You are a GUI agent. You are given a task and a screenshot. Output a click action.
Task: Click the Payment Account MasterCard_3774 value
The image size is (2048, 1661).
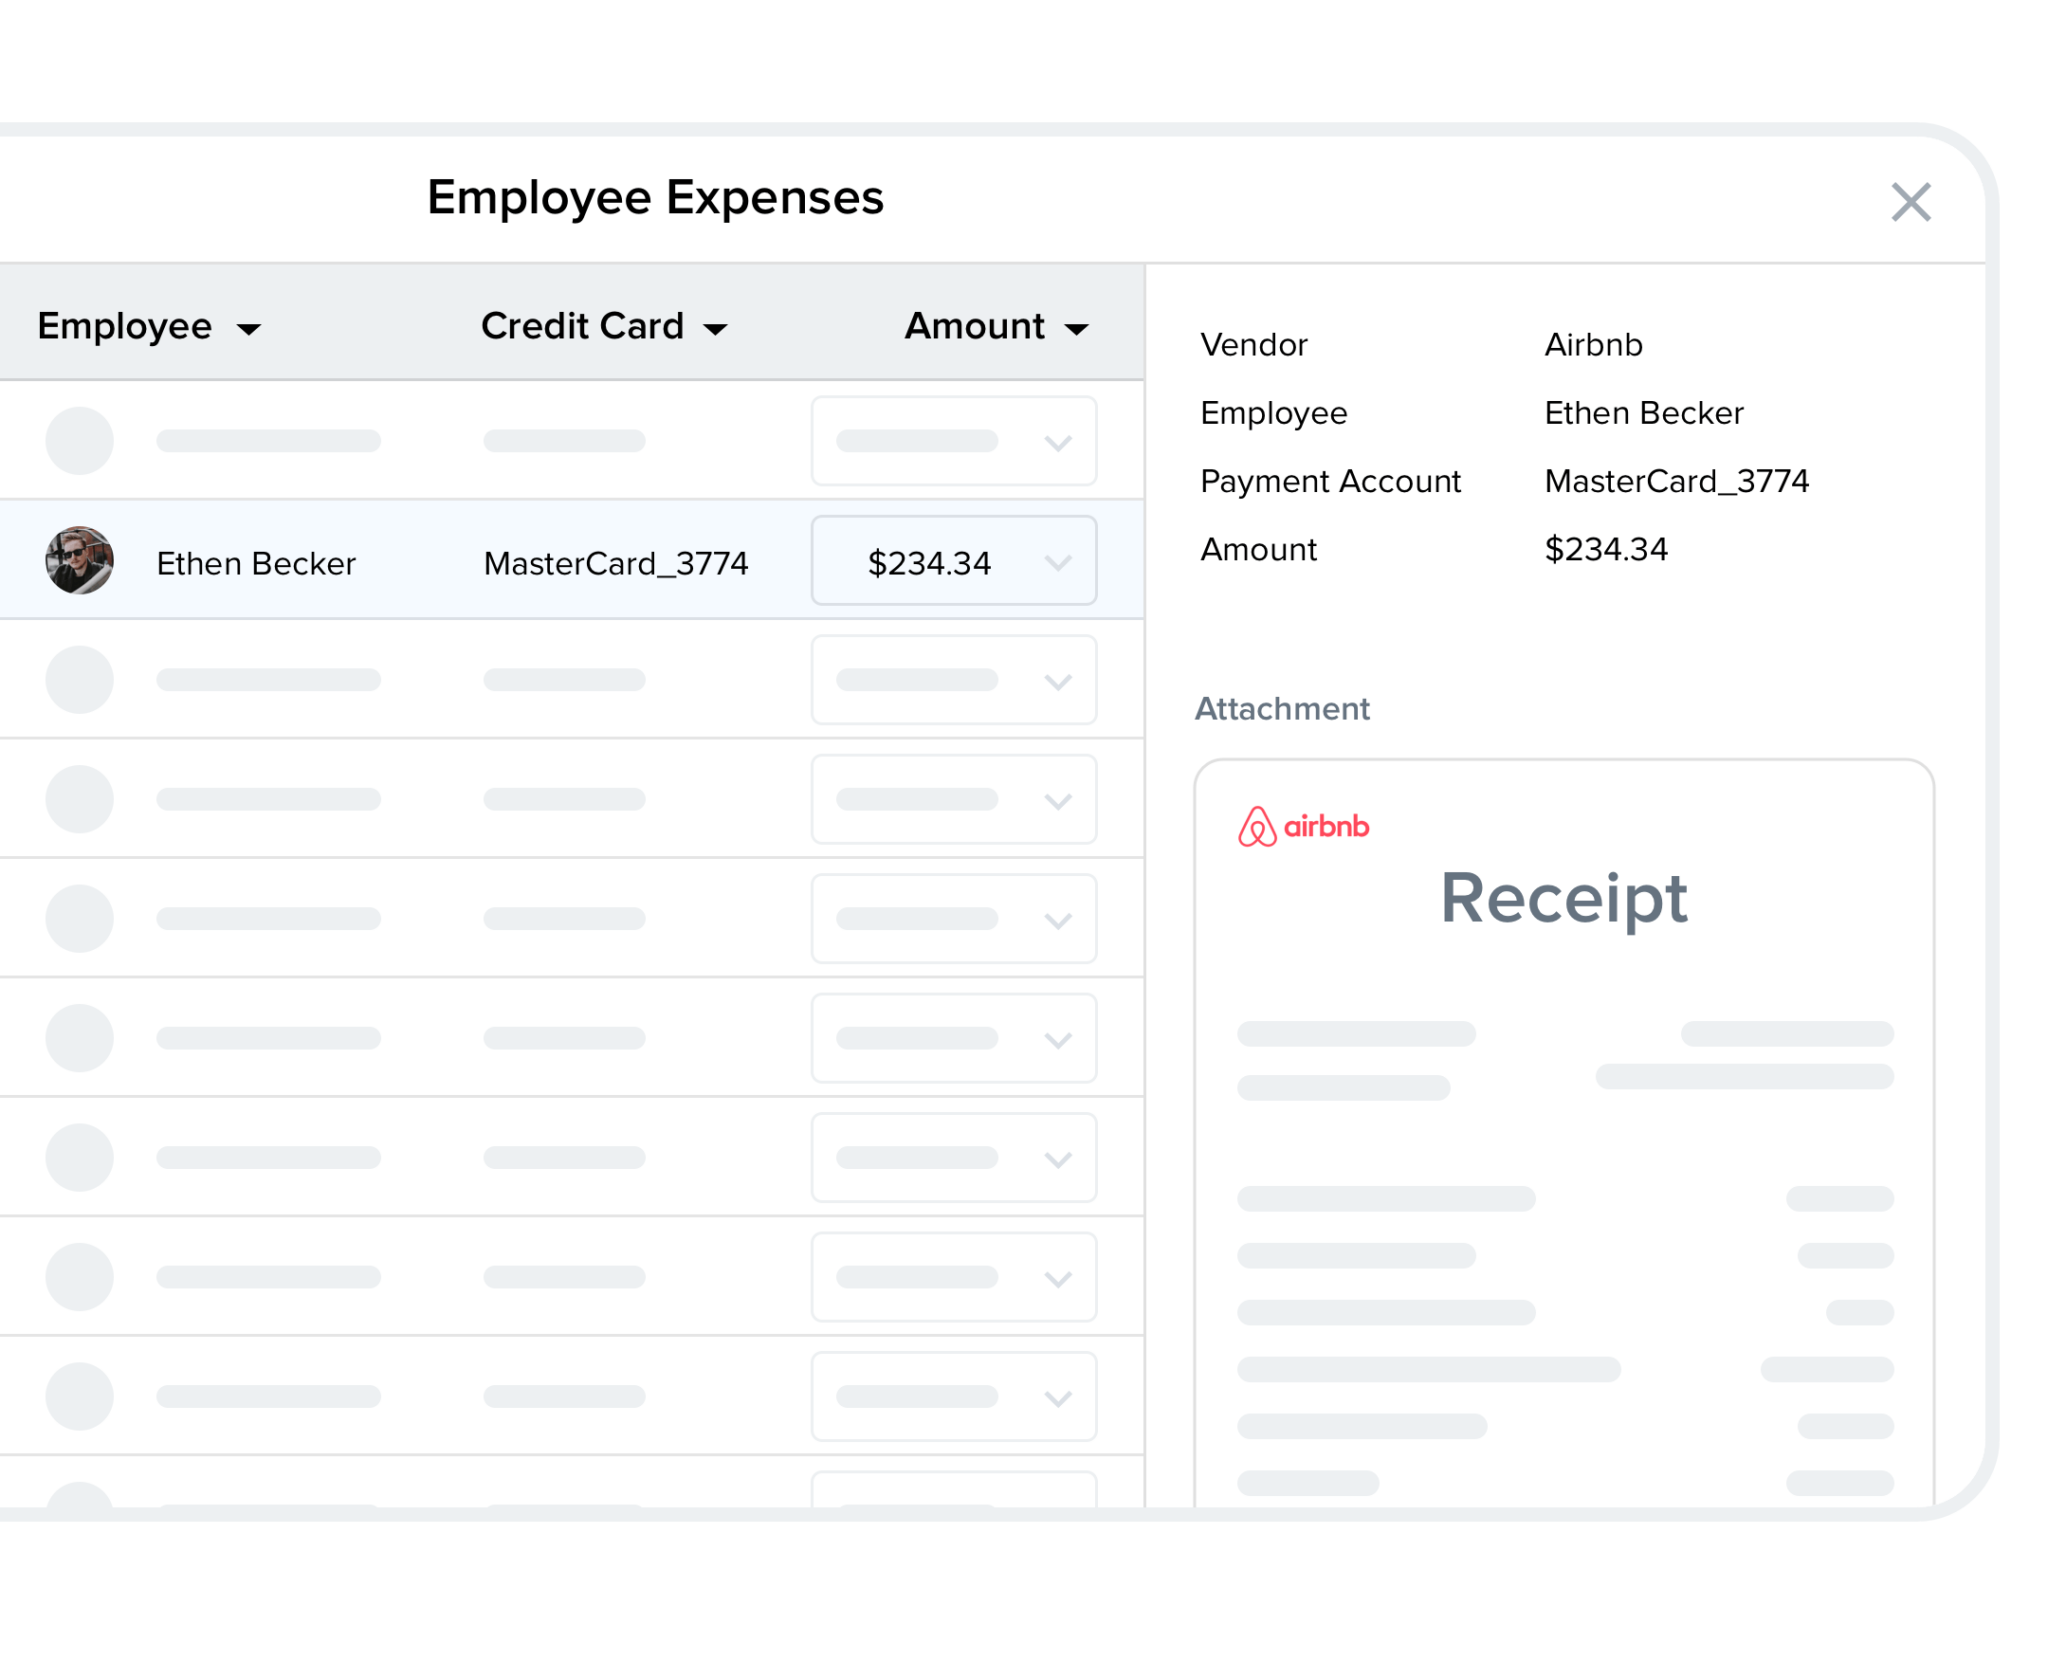click(1676, 482)
